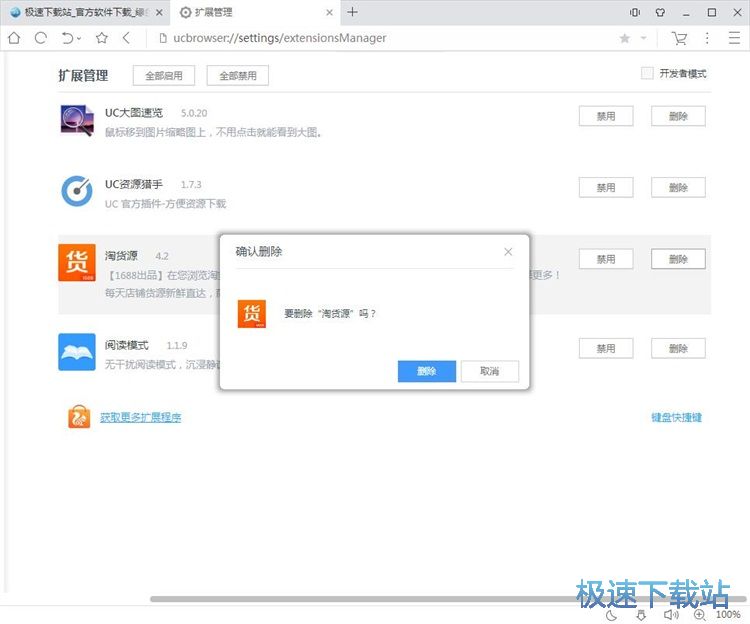
Task: Disable the 阅读模式 extension
Action: coord(606,349)
